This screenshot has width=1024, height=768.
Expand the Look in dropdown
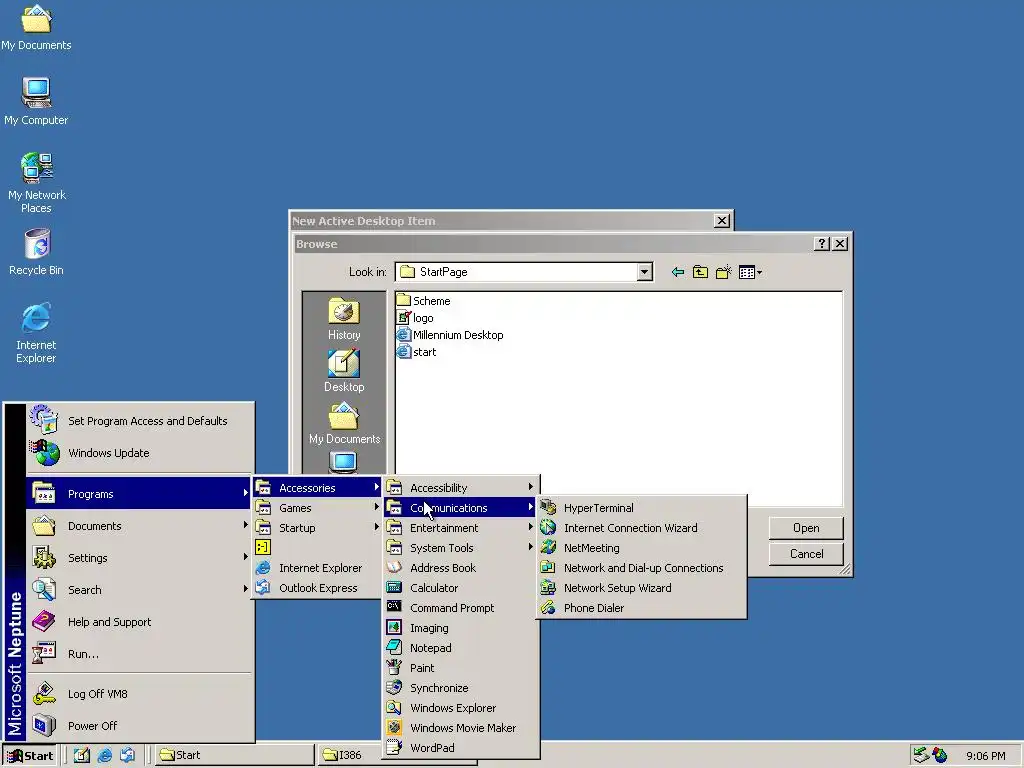pos(644,272)
